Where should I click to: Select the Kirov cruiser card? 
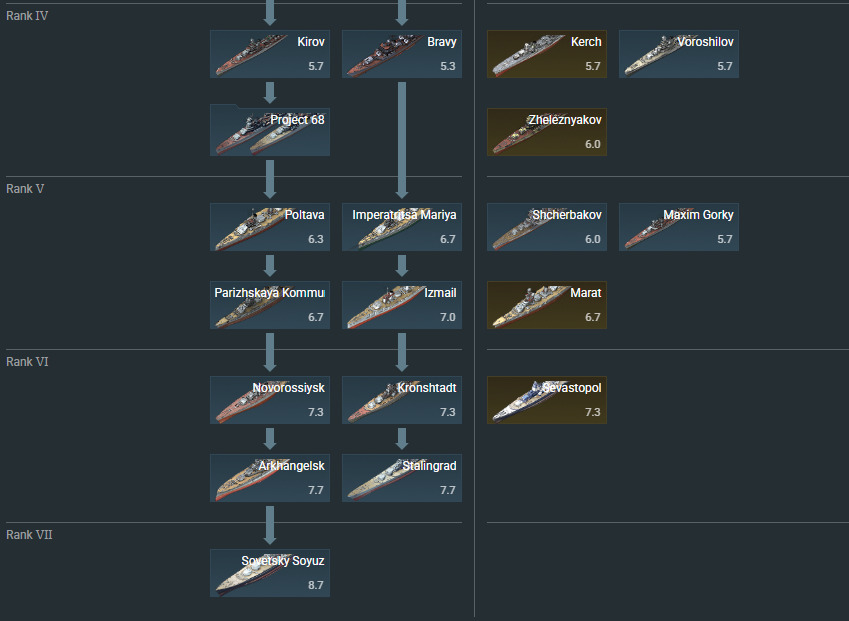pyautogui.click(x=270, y=54)
